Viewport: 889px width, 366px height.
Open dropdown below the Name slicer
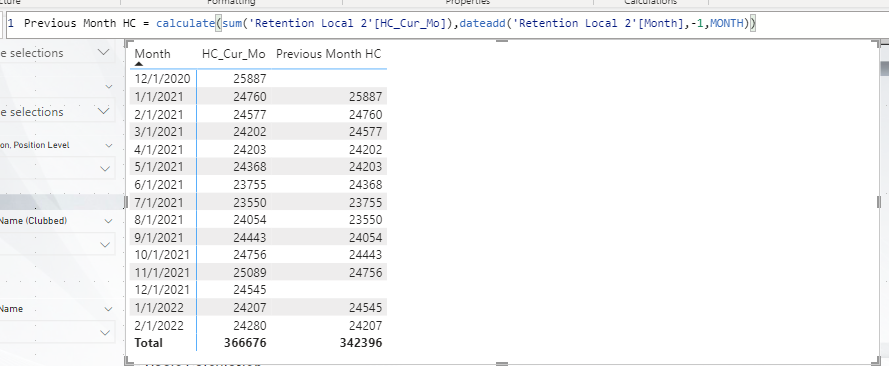click(104, 332)
